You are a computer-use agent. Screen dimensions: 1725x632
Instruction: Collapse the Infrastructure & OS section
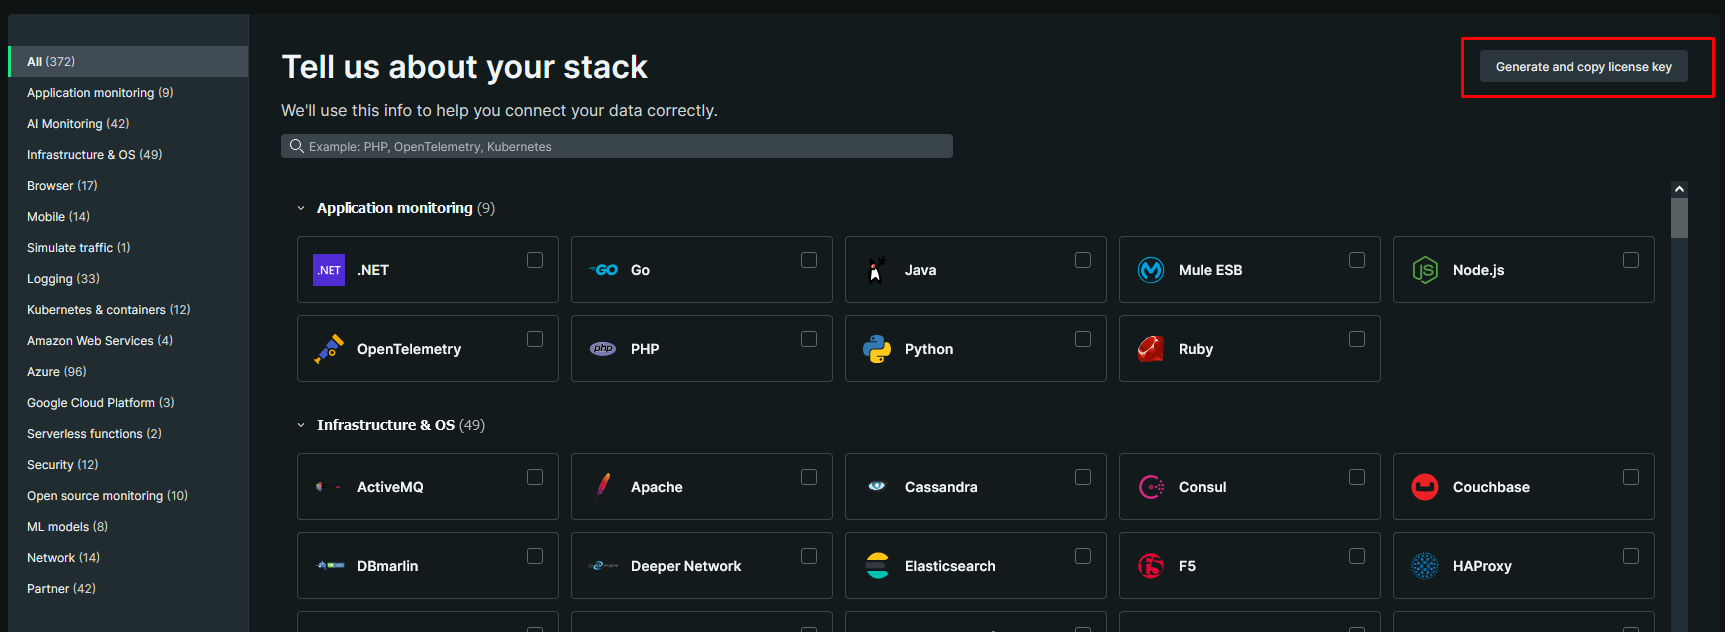coord(301,425)
